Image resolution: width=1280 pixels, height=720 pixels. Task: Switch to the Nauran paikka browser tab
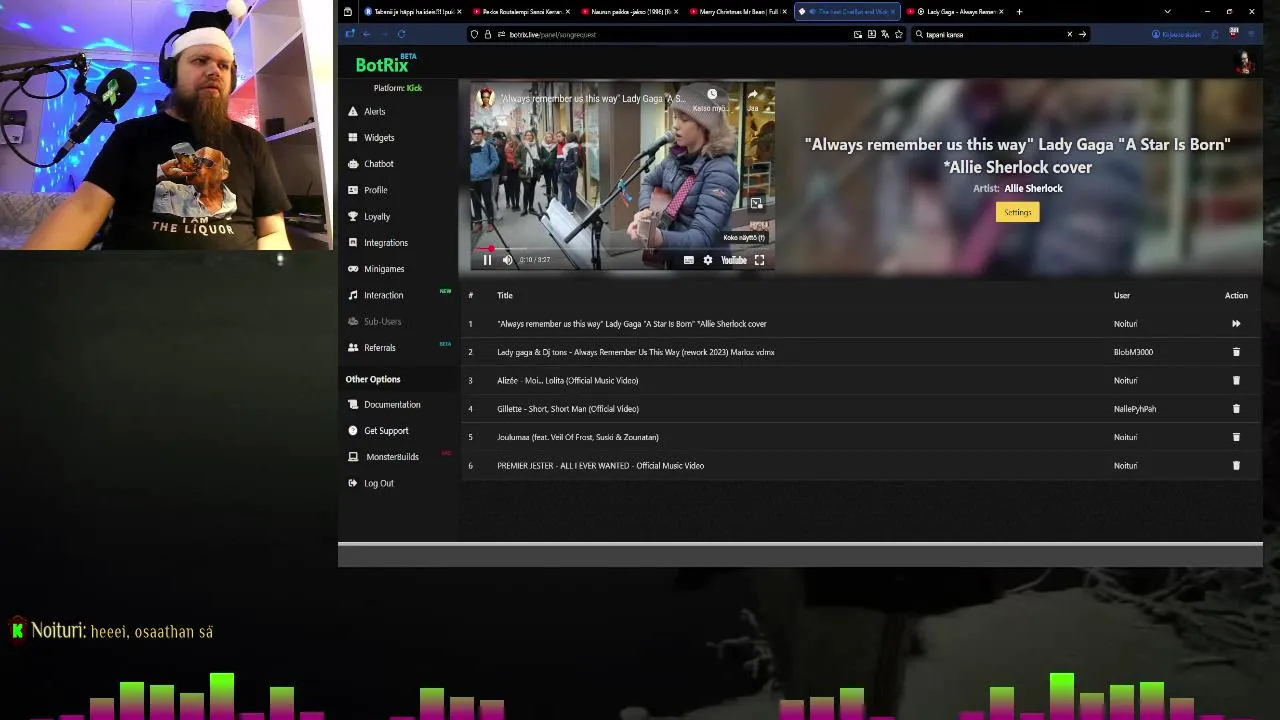coord(629,12)
